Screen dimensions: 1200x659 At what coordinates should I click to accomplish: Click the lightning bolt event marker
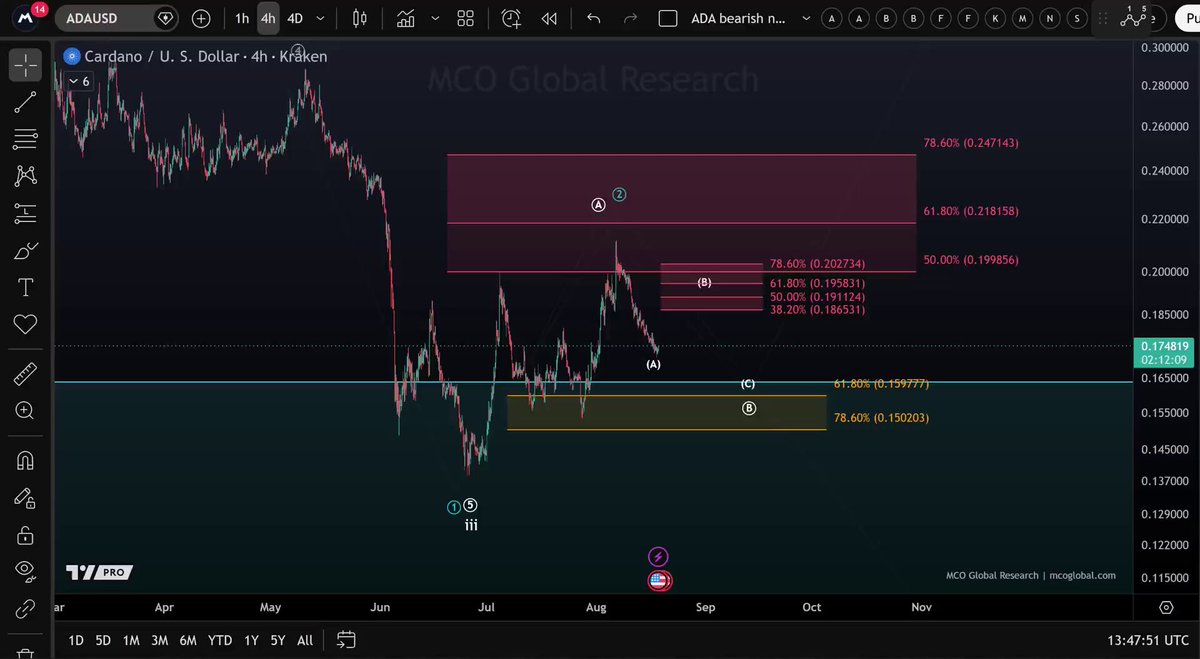(x=658, y=557)
